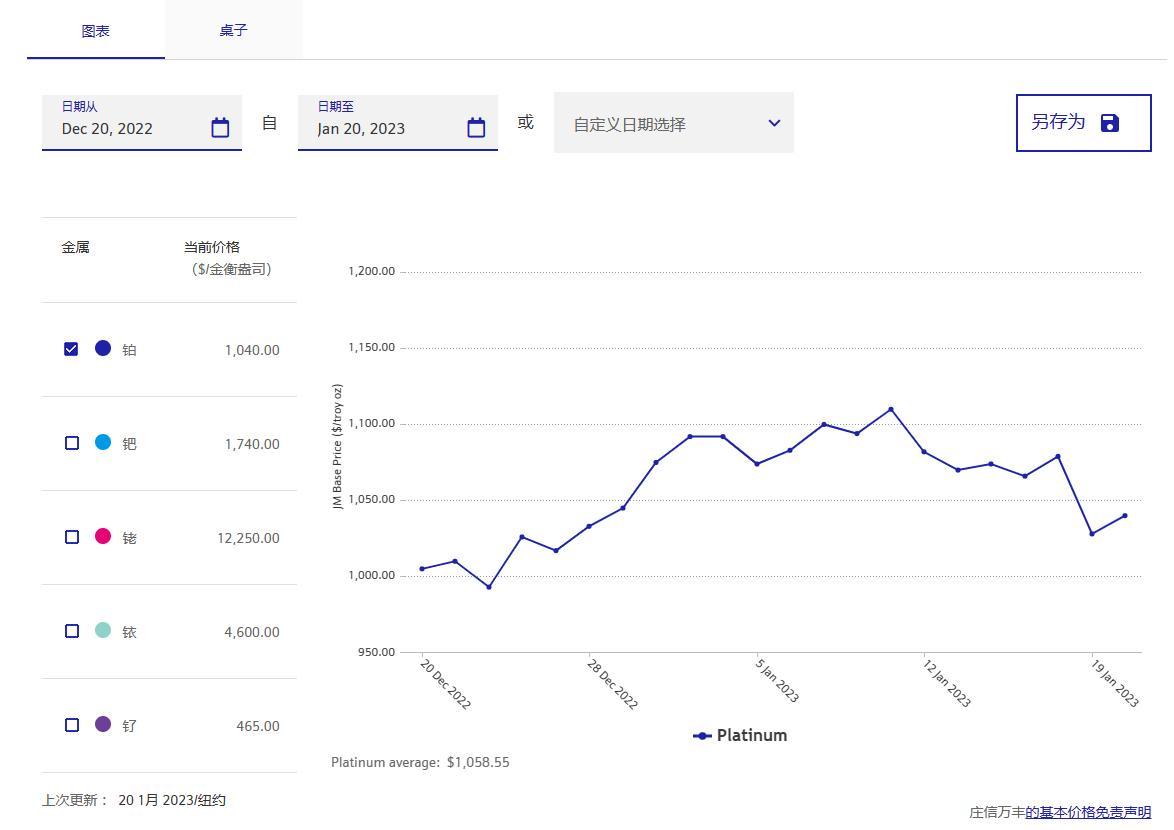Click the light blue 钯 color dot
This screenshot has width=1174, height=830.
(103, 442)
